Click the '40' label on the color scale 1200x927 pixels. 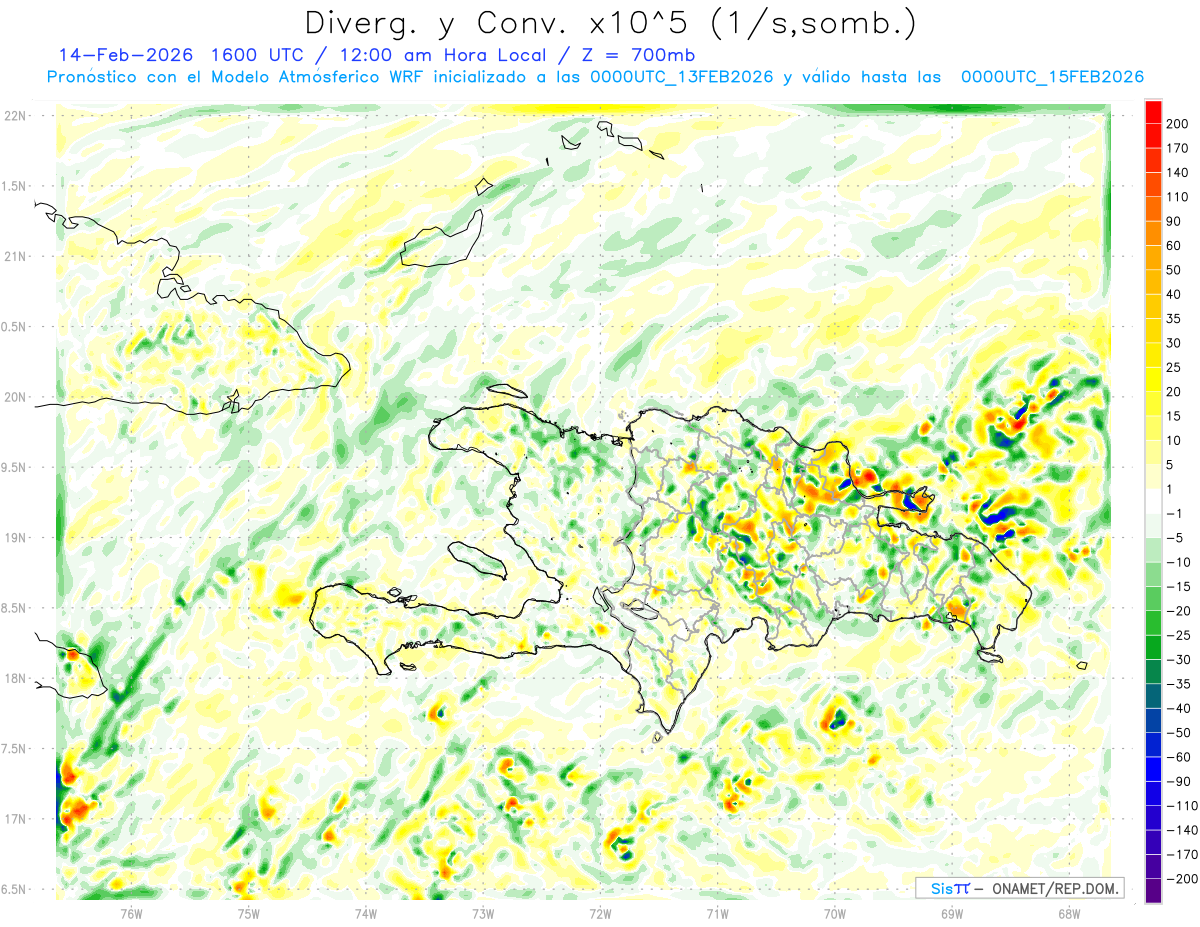tap(1174, 294)
